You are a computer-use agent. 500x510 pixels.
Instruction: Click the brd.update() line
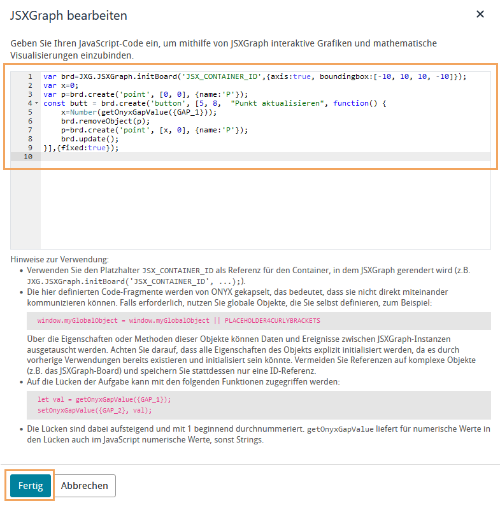pos(90,139)
